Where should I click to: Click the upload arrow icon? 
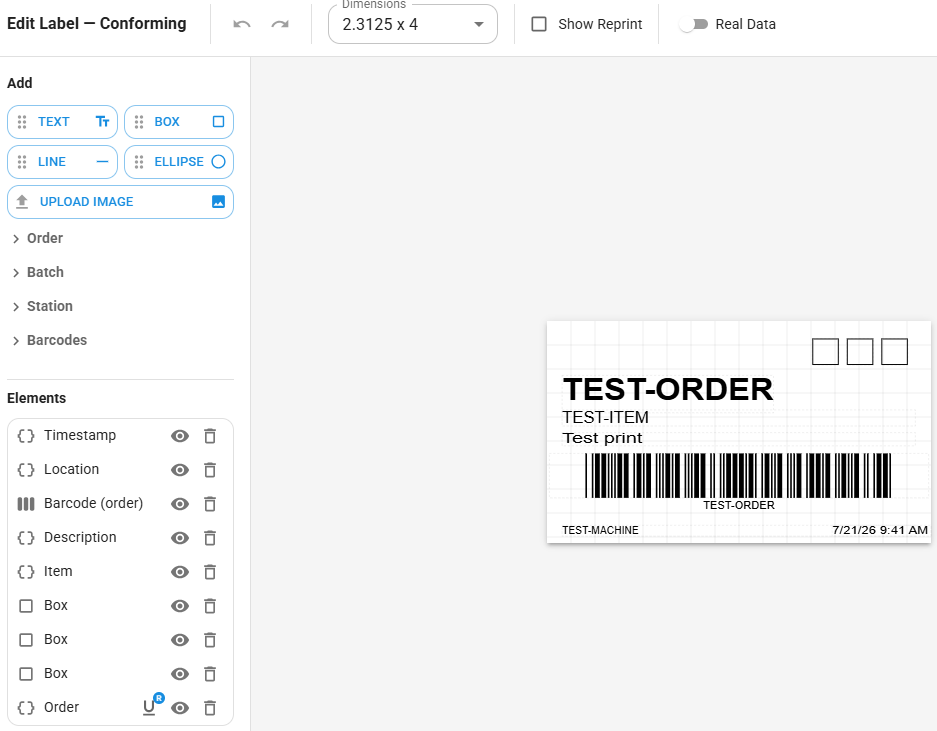[22, 202]
